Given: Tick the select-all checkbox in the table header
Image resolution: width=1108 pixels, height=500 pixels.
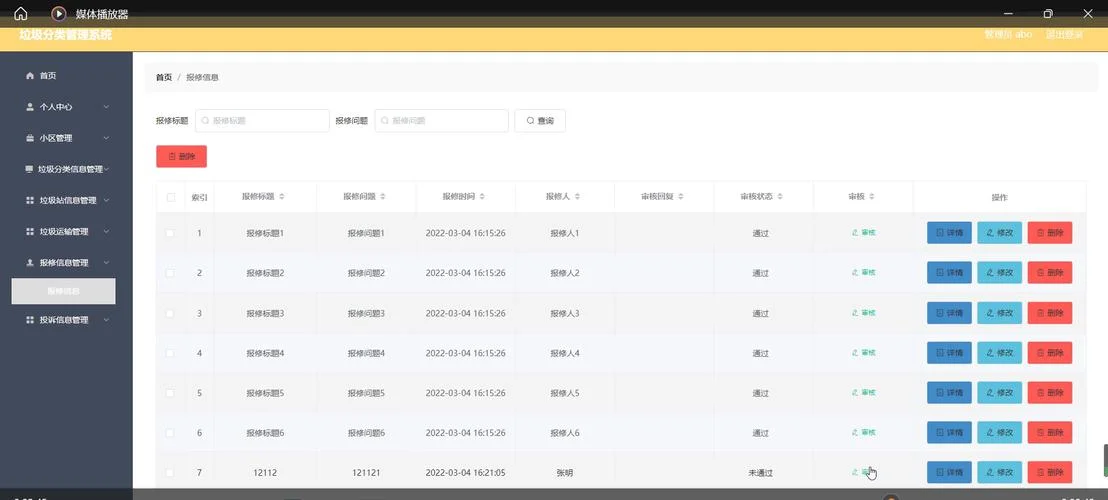Looking at the screenshot, I should tap(171, 197).
